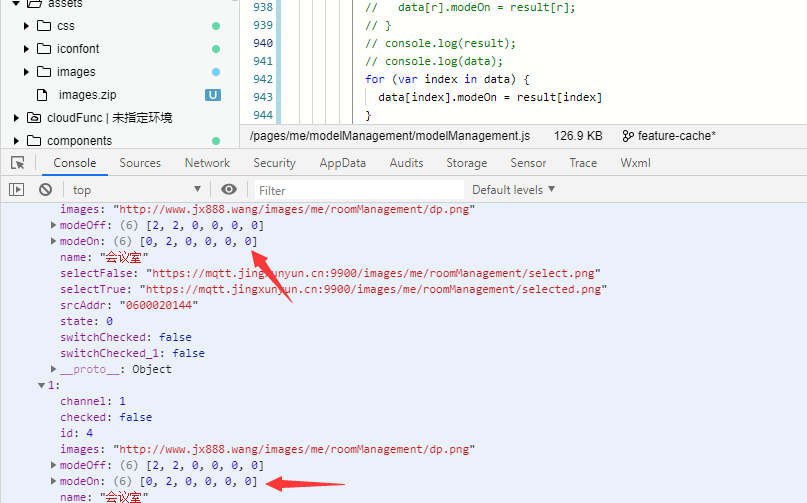Expand the iconfont folder
Image resolution: width=807 pixels, height=503 pixels.
click(26, 49)
